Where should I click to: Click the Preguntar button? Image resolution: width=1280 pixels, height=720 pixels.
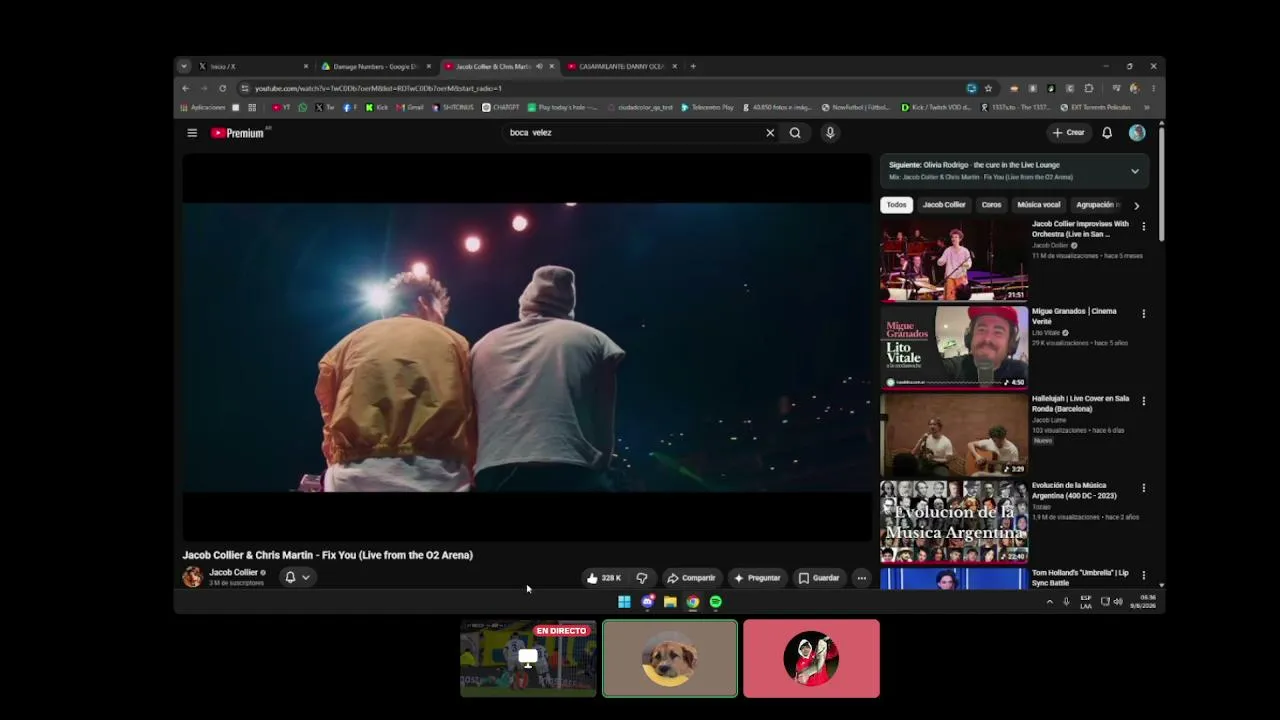pyautogui.click(x=757, y=578)
